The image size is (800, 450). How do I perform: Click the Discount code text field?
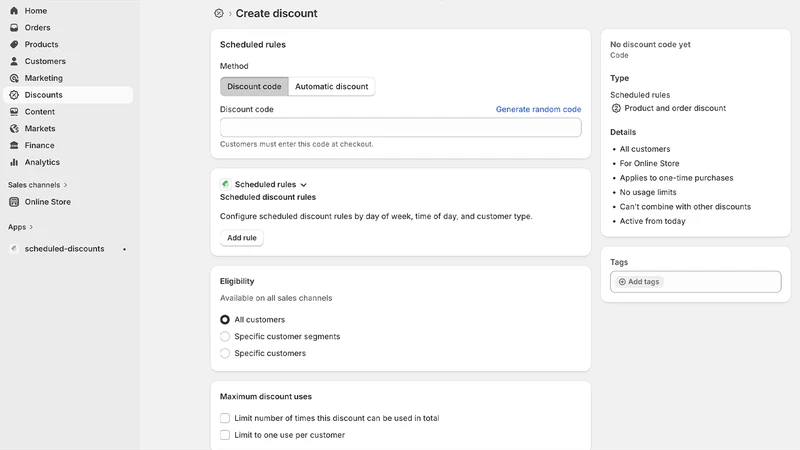coord(401,128)
